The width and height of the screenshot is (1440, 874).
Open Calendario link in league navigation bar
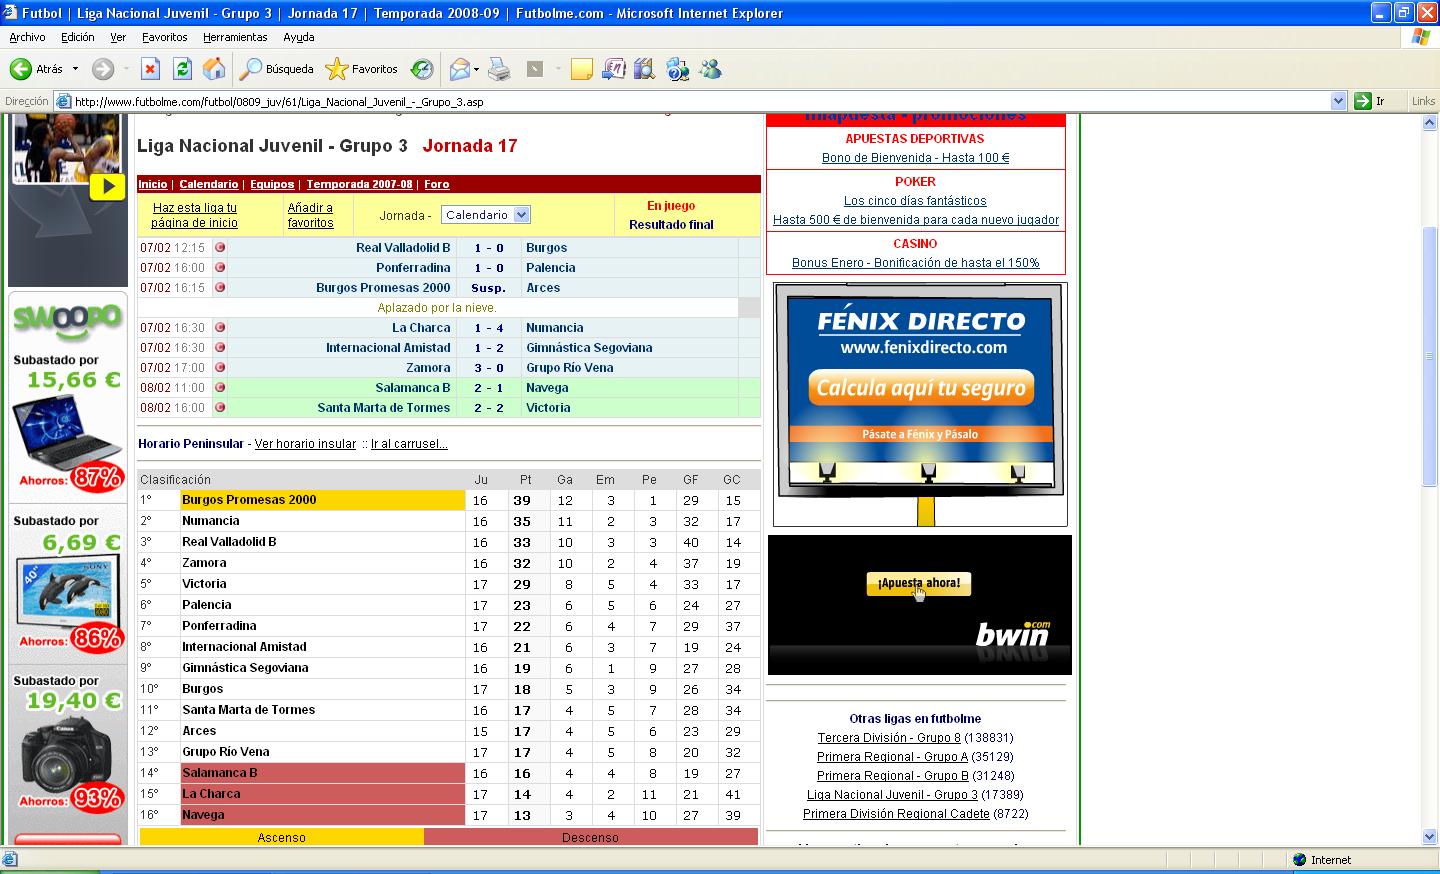coord(209,184)
